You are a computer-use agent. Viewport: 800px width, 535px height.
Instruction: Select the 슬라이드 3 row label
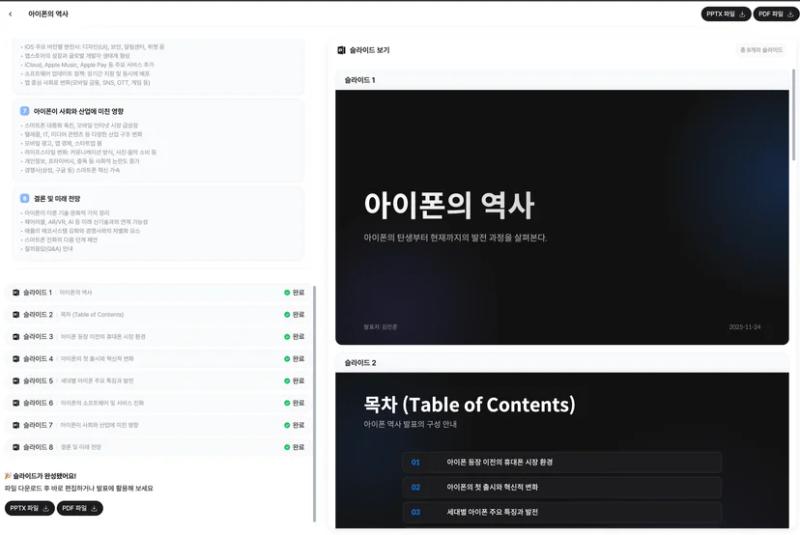(x=38, y=337)
